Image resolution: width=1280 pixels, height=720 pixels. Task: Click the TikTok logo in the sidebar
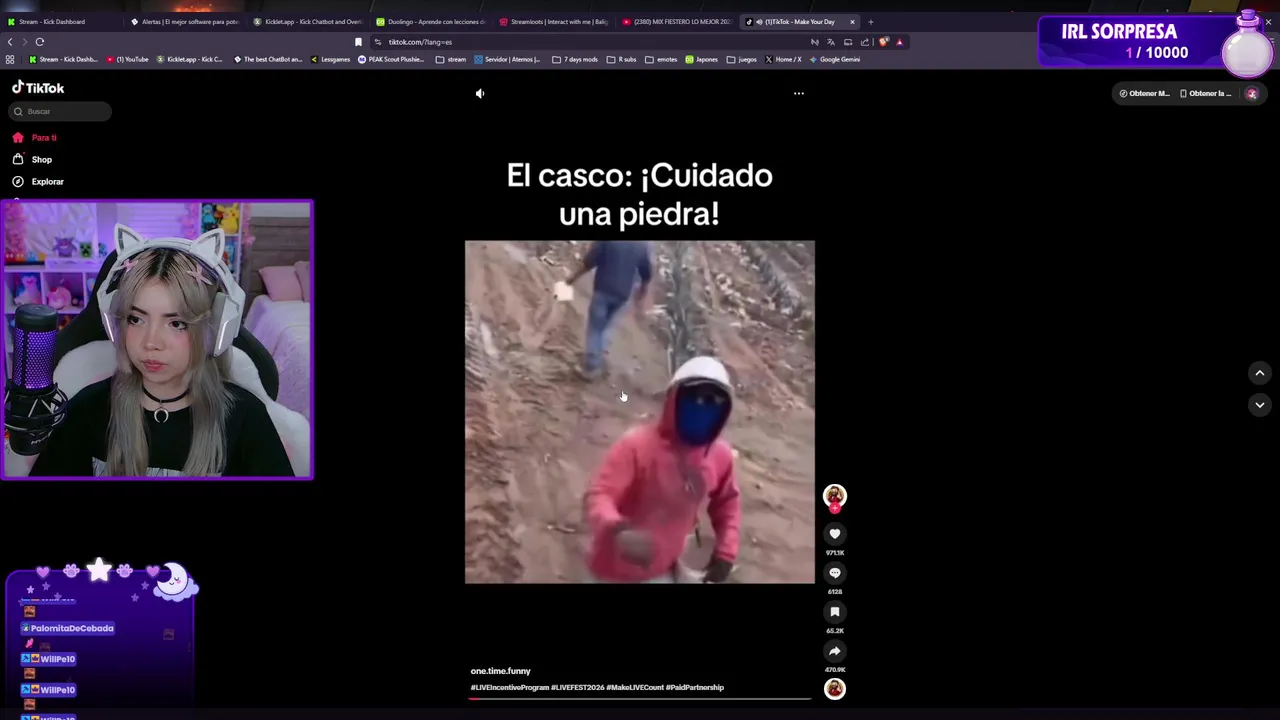38,88
